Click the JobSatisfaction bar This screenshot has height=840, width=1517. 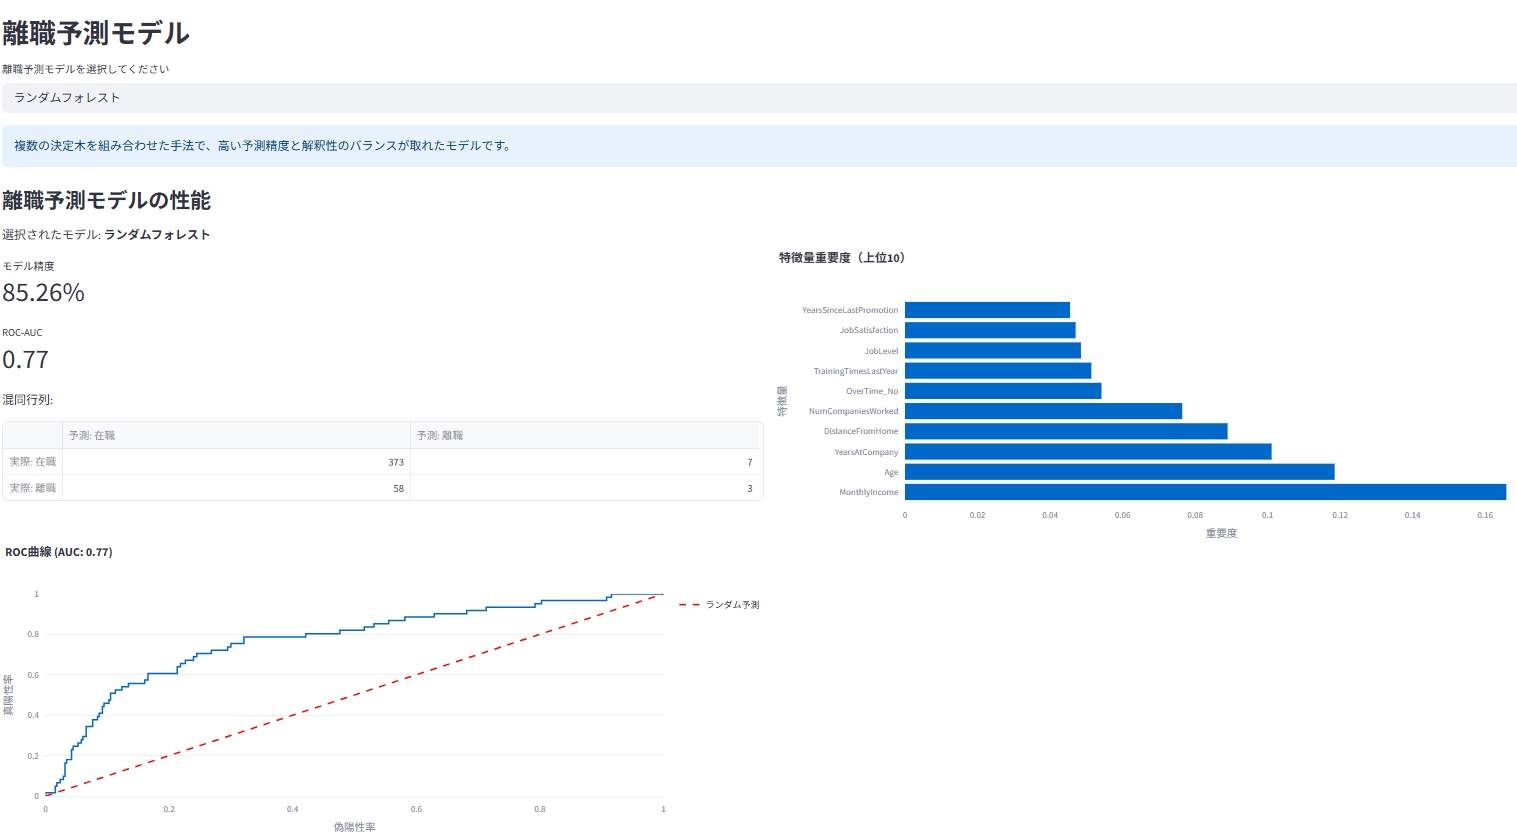tap(990, 330)
